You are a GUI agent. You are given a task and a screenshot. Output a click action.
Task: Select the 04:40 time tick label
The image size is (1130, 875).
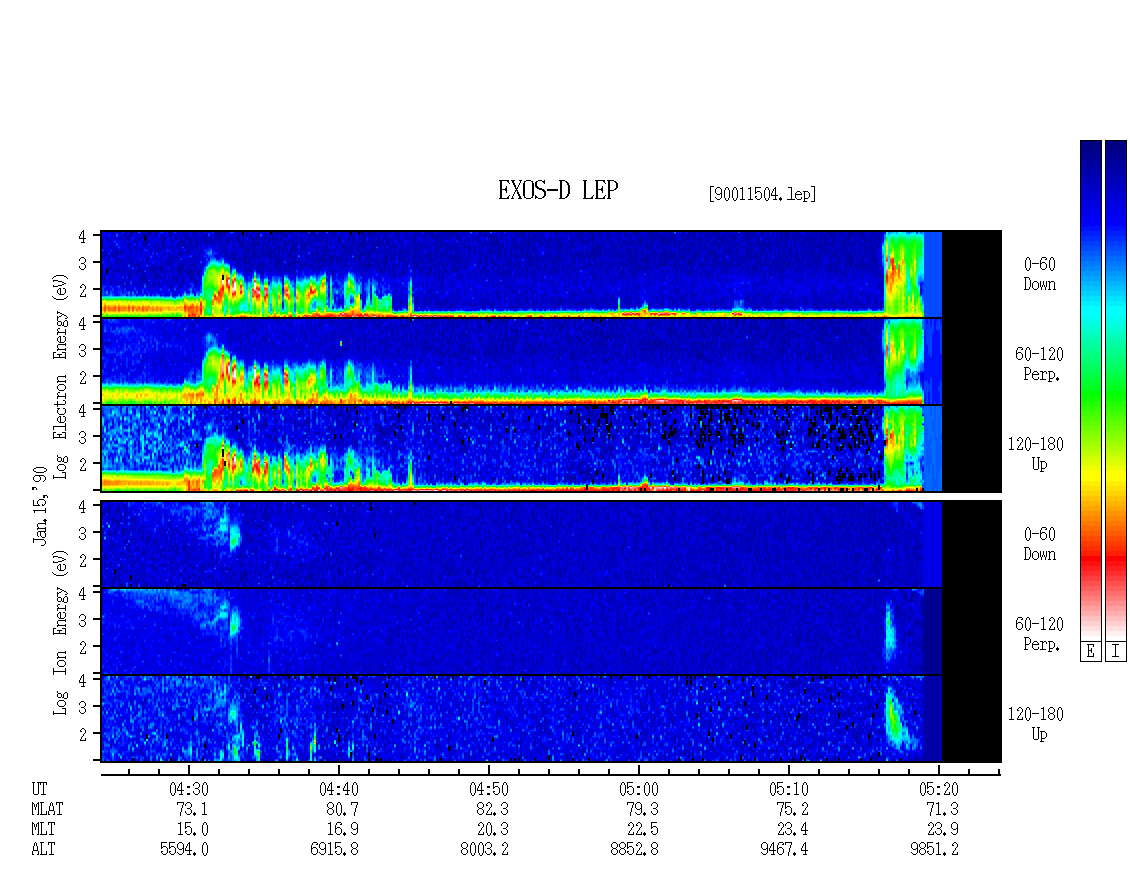(x=339, y=789)
